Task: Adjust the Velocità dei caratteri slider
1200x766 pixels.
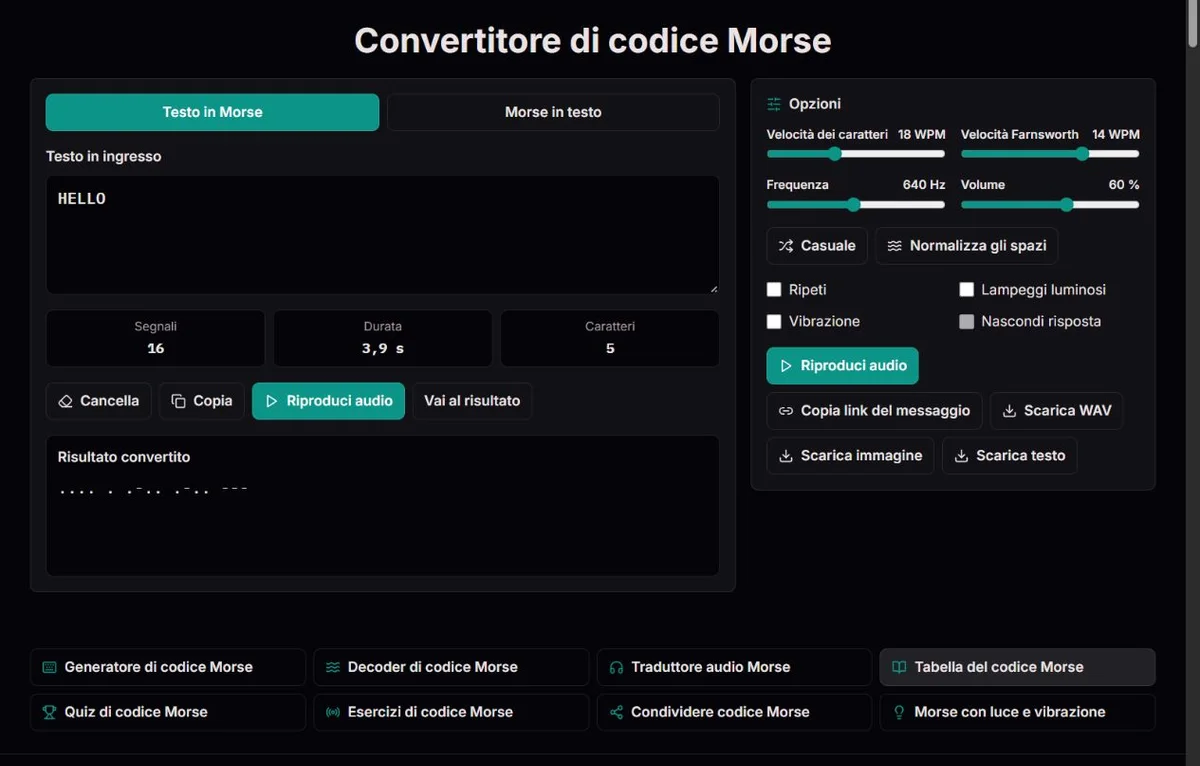Action: pyautogui.click(x=856, y=154)
